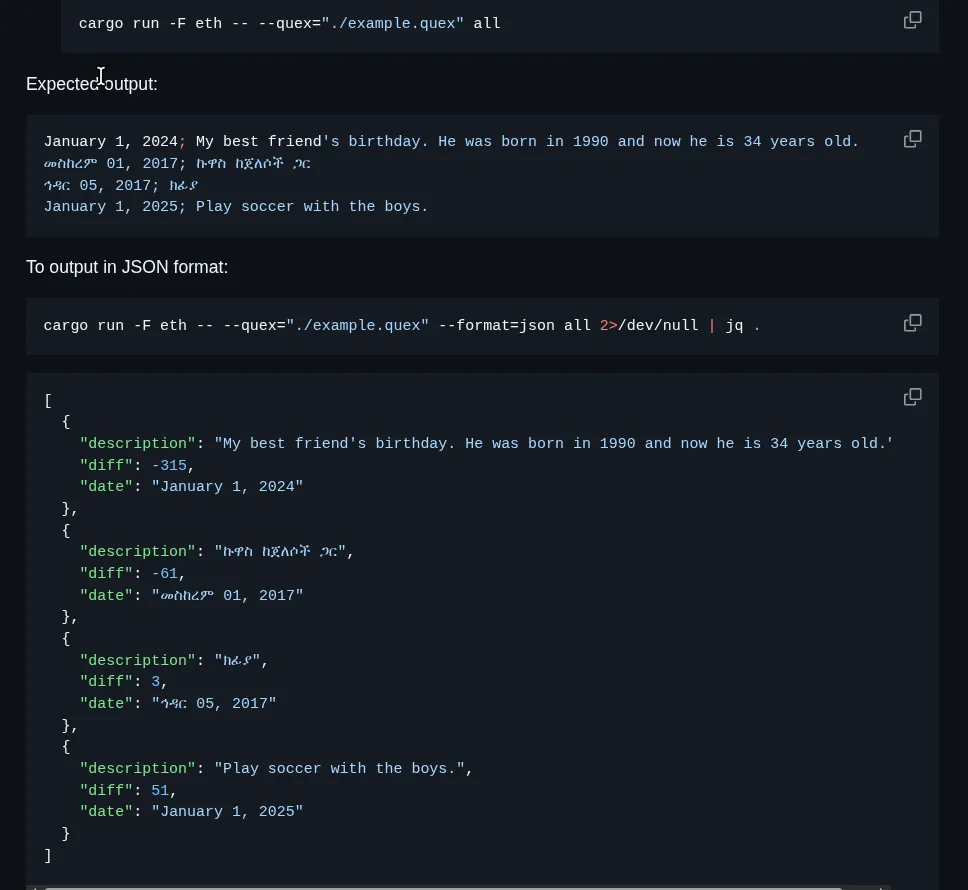Click the closing square bracket of JSON
Image resolution: width=968 pixels, height=890 pixels.
[48, 856]
